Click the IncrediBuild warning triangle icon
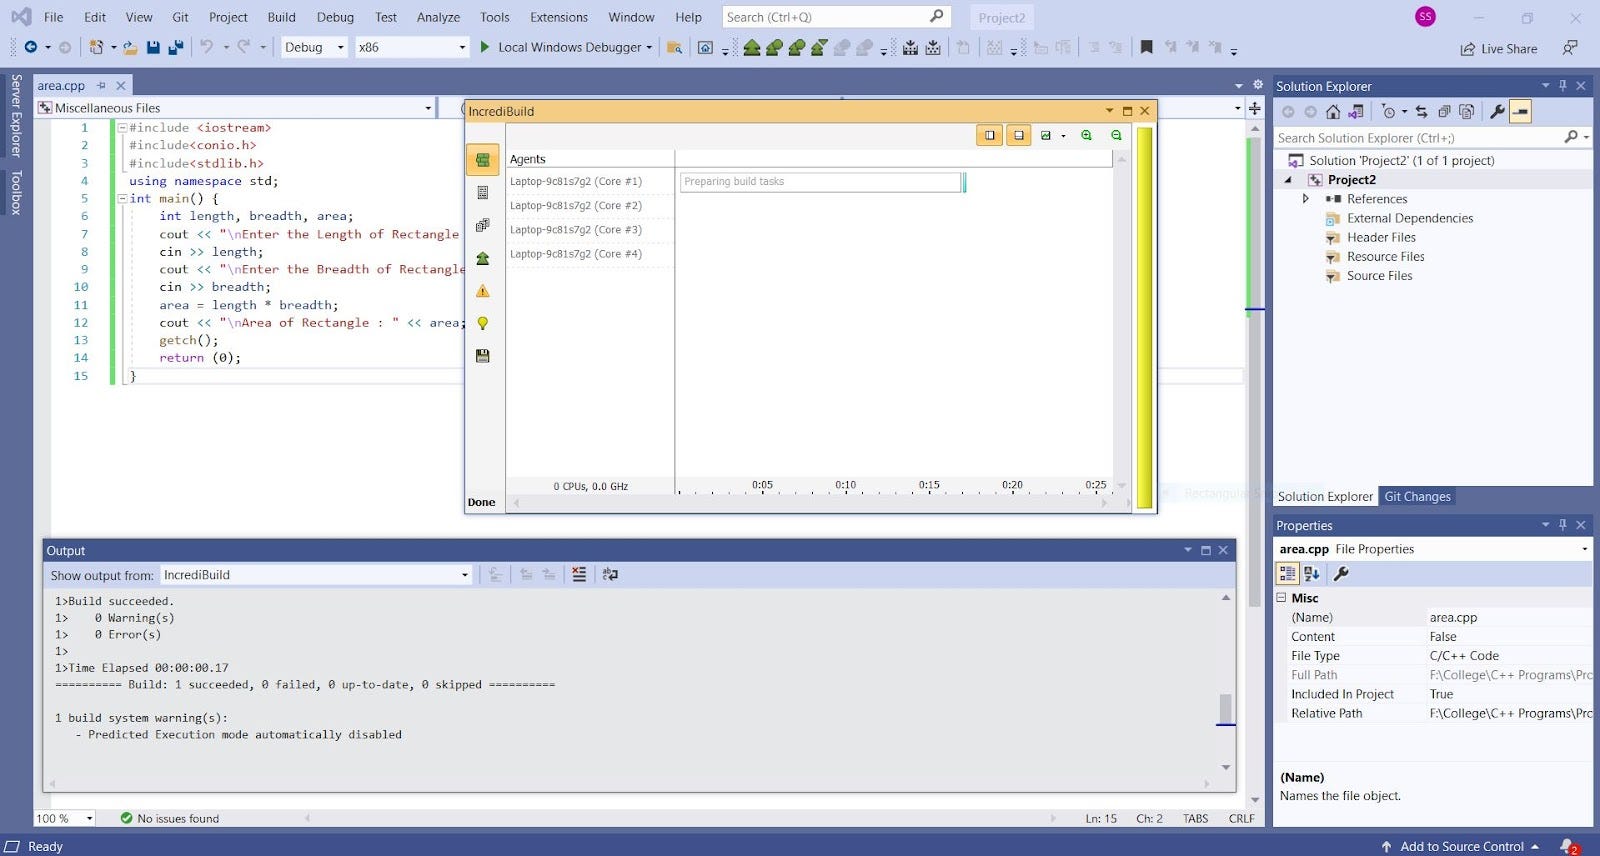This screenshot has width=1600, height=856. (x=483, y=291)
